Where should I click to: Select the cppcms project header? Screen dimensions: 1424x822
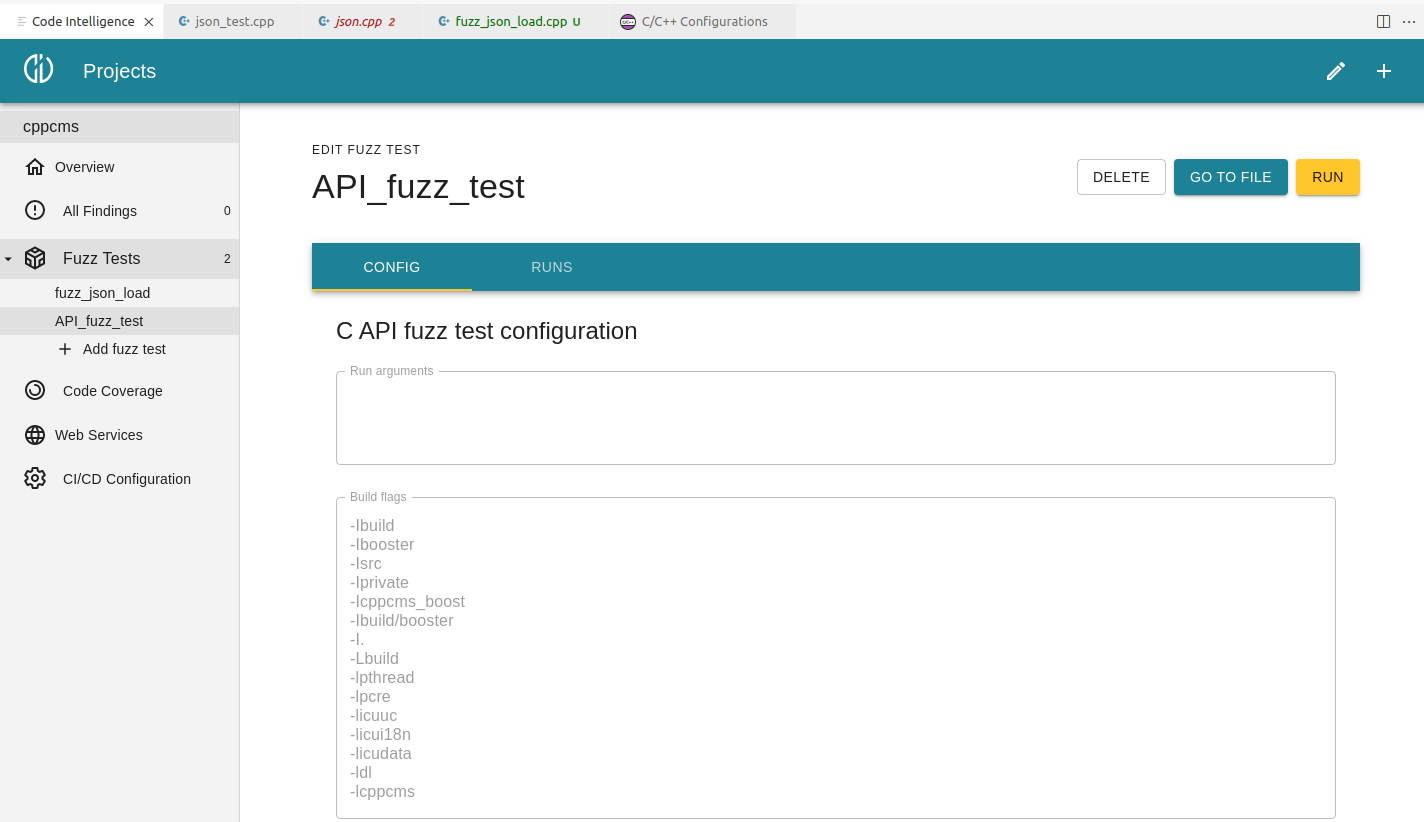point(120,127)
